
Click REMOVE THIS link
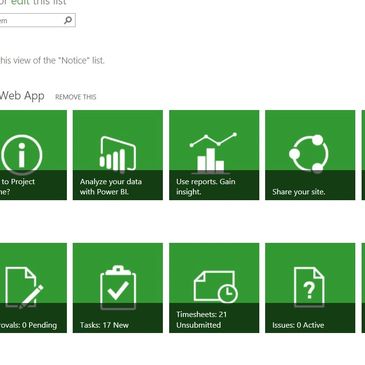click(76, 97)
